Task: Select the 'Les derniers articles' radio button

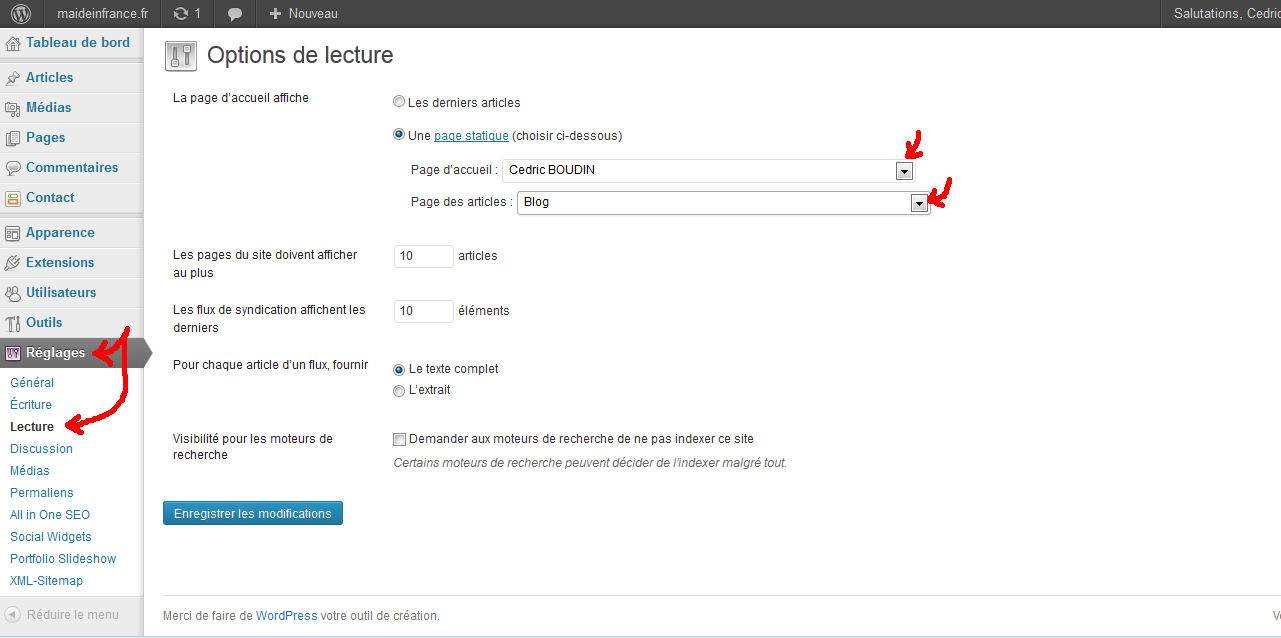Action: pos(400,102)
